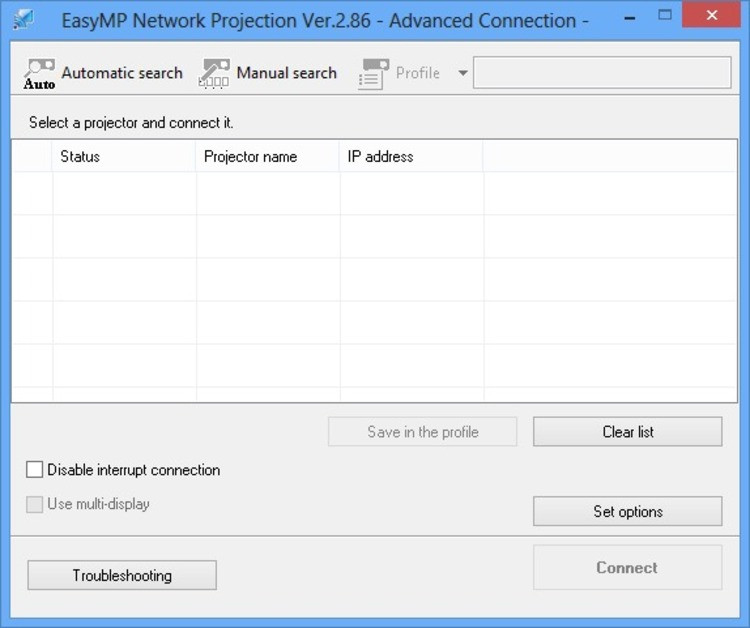Focus the profile search text field
Screen dimensions: 750x628
click(x=602, y=73)
